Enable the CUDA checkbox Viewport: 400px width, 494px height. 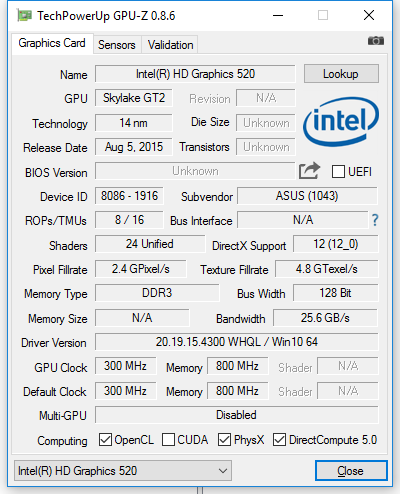pyautogui.click(x=168, y=440)
